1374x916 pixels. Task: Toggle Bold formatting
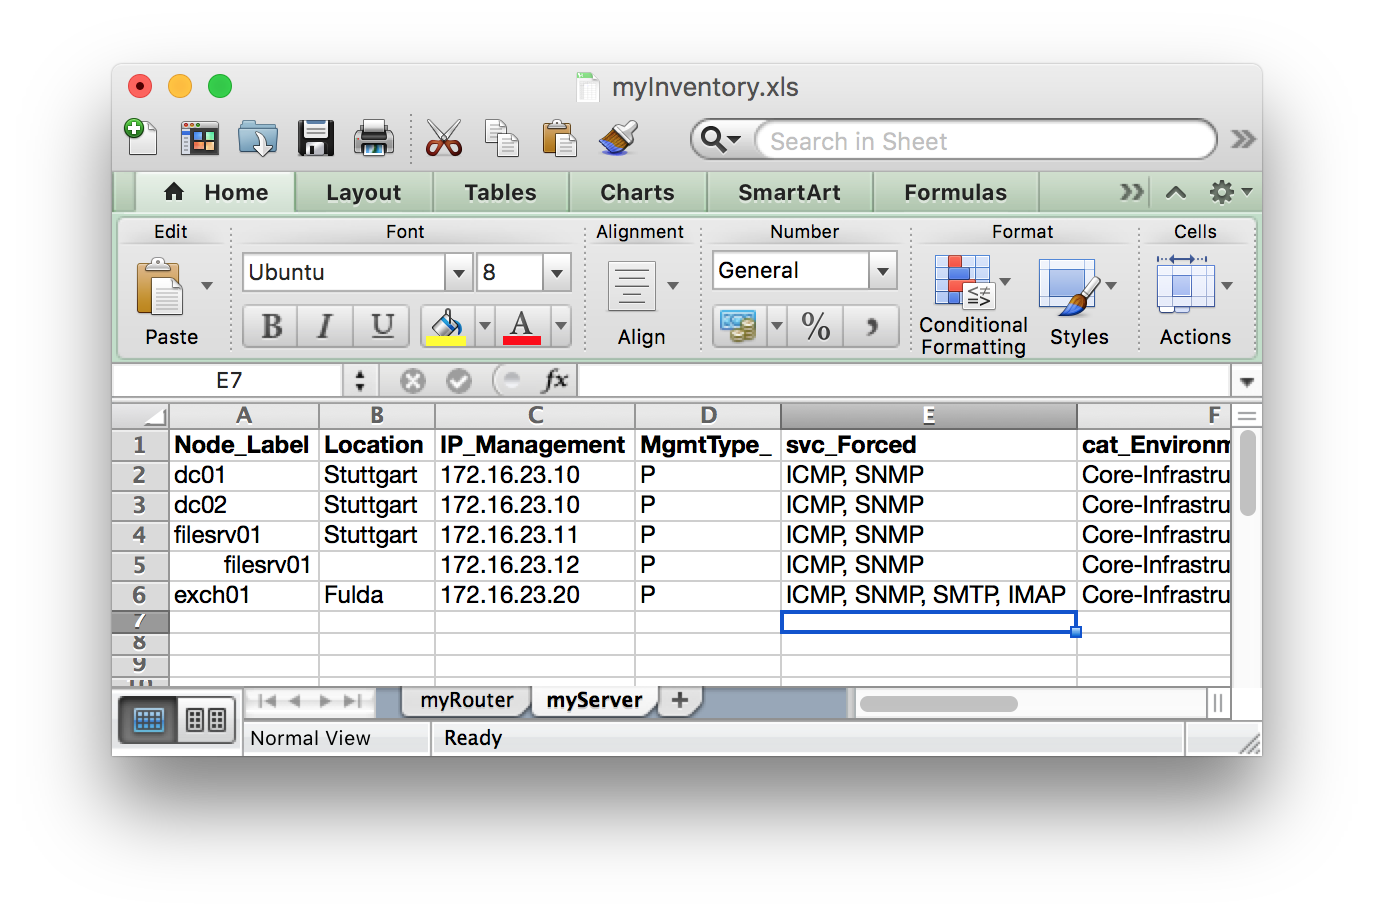pyautogui.click(x=271, y=326)
